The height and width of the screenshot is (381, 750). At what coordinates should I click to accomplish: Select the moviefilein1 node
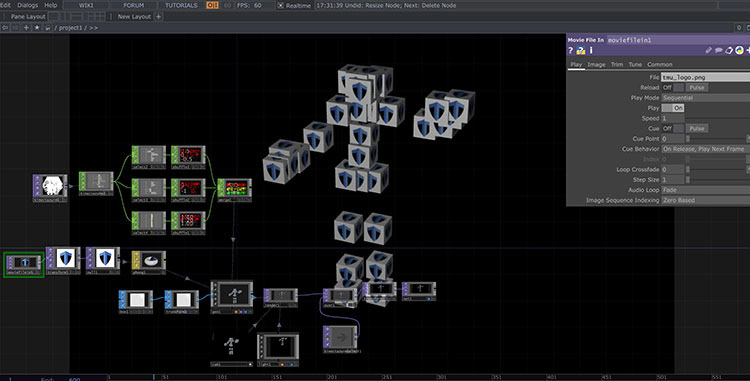point(23,264)
